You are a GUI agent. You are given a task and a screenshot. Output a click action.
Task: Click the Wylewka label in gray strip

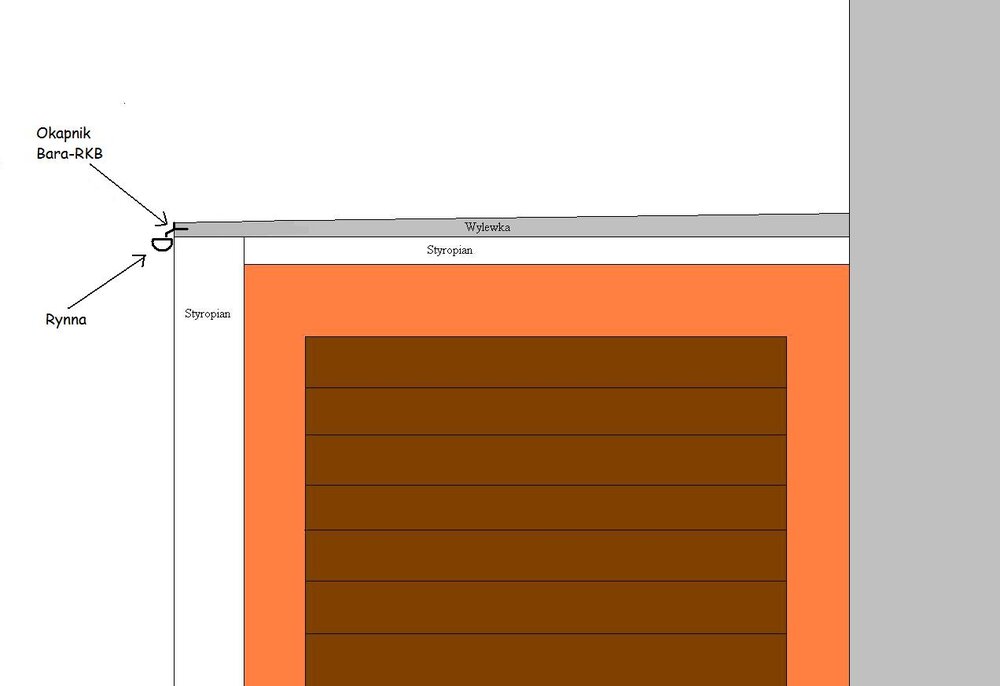pyautogui.click(x=488, y=227)
